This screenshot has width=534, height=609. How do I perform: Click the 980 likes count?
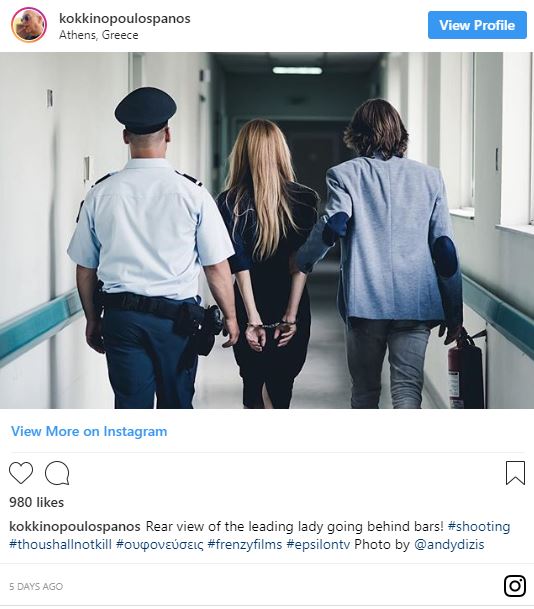(x=37, y=502)
